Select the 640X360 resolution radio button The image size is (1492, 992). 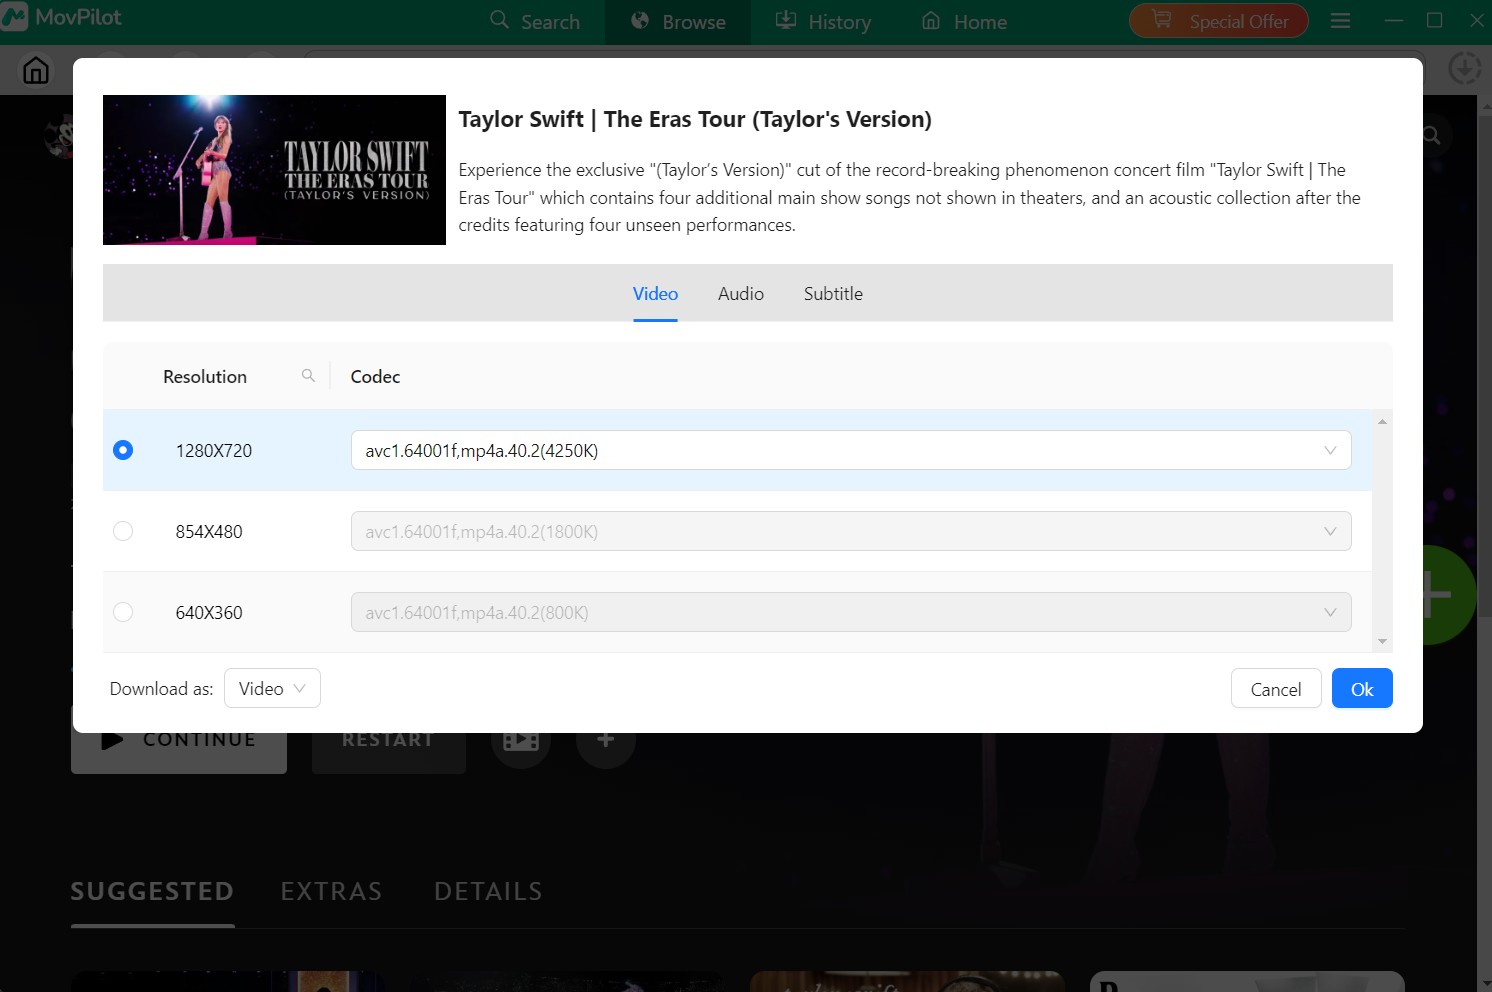click(123, 612)
